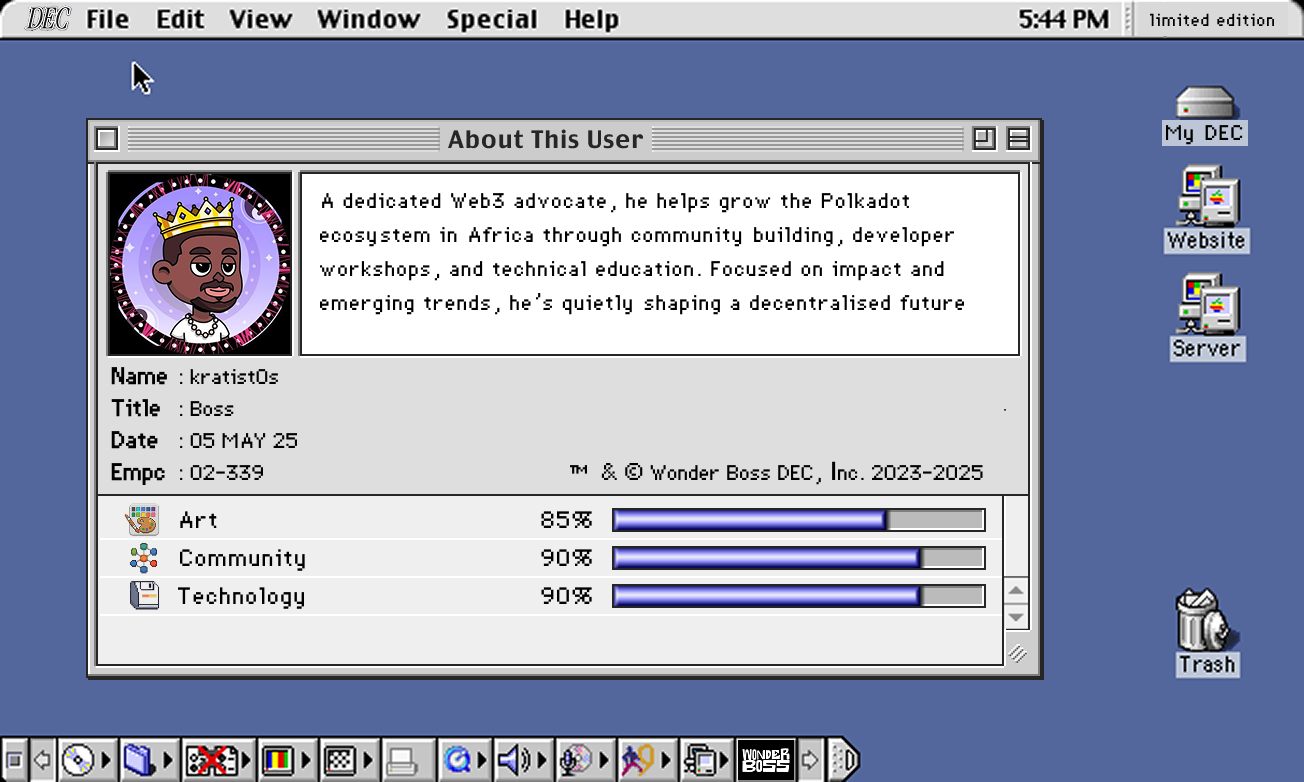Screen dimensions: 1304x782
Task: Click the 90% value in the Community row
Action: pos(566,558)
